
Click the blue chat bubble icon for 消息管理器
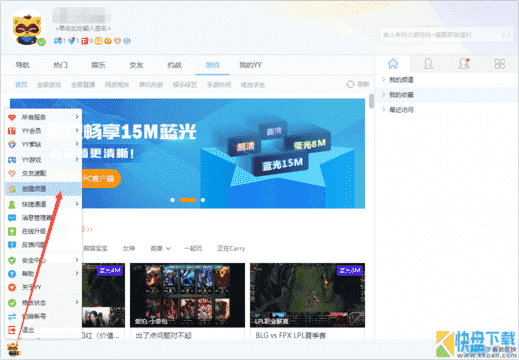coord(12,218)
